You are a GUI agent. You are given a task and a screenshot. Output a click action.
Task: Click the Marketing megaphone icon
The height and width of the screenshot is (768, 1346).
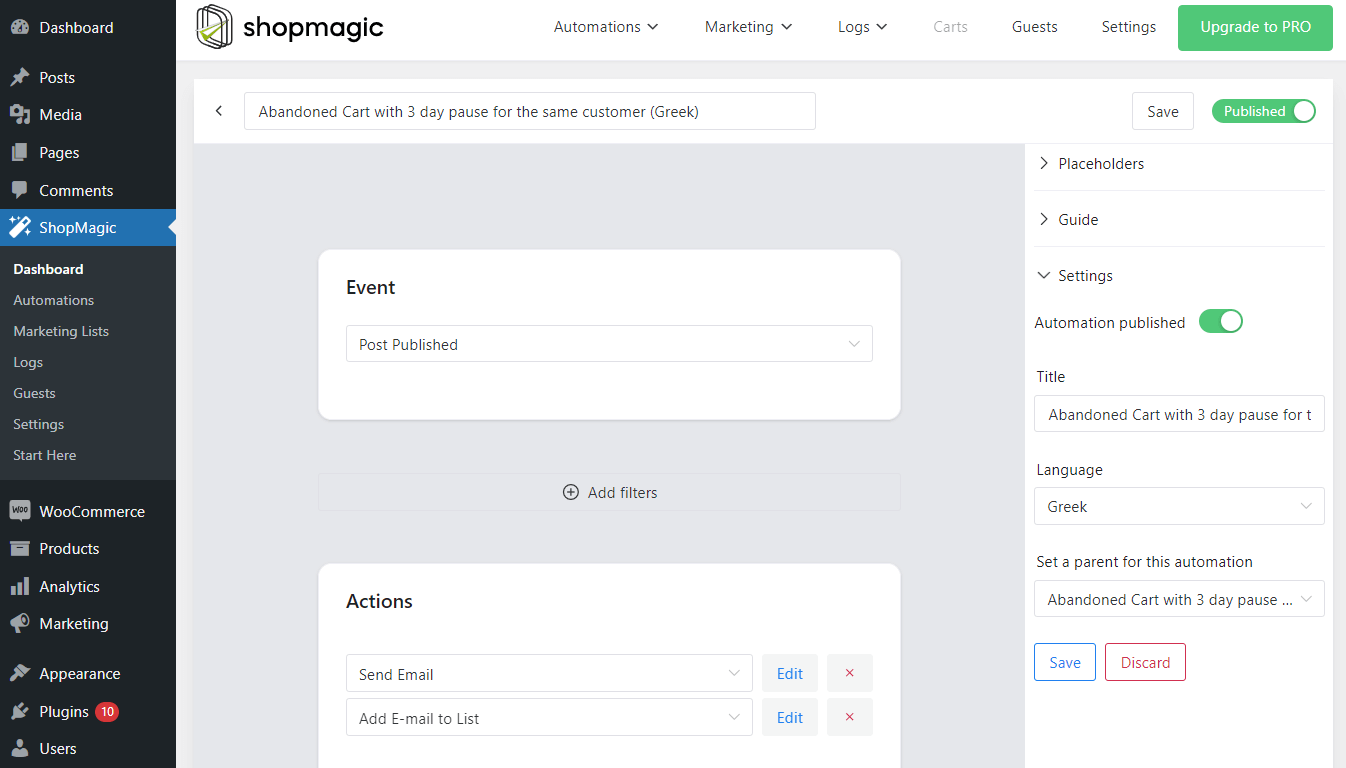tap(20, 624)
